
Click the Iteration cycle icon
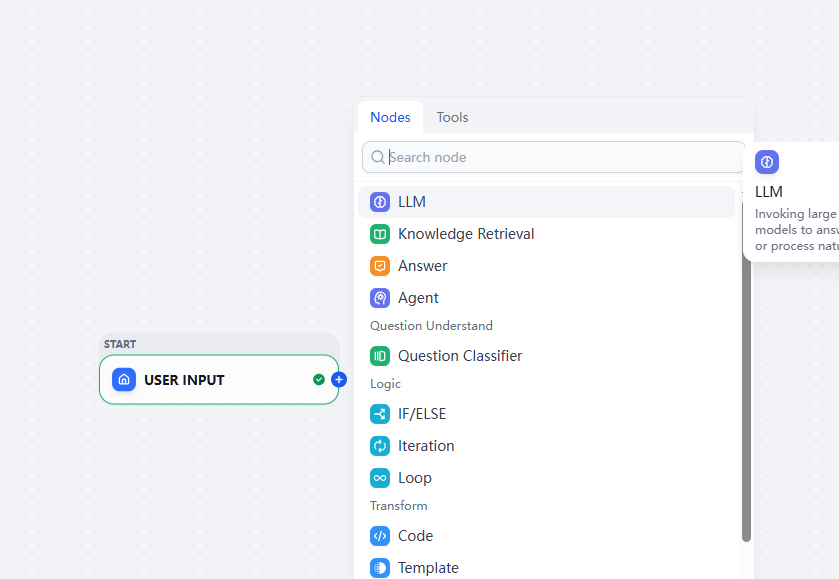pyautogui.click(x=380, y=446)
